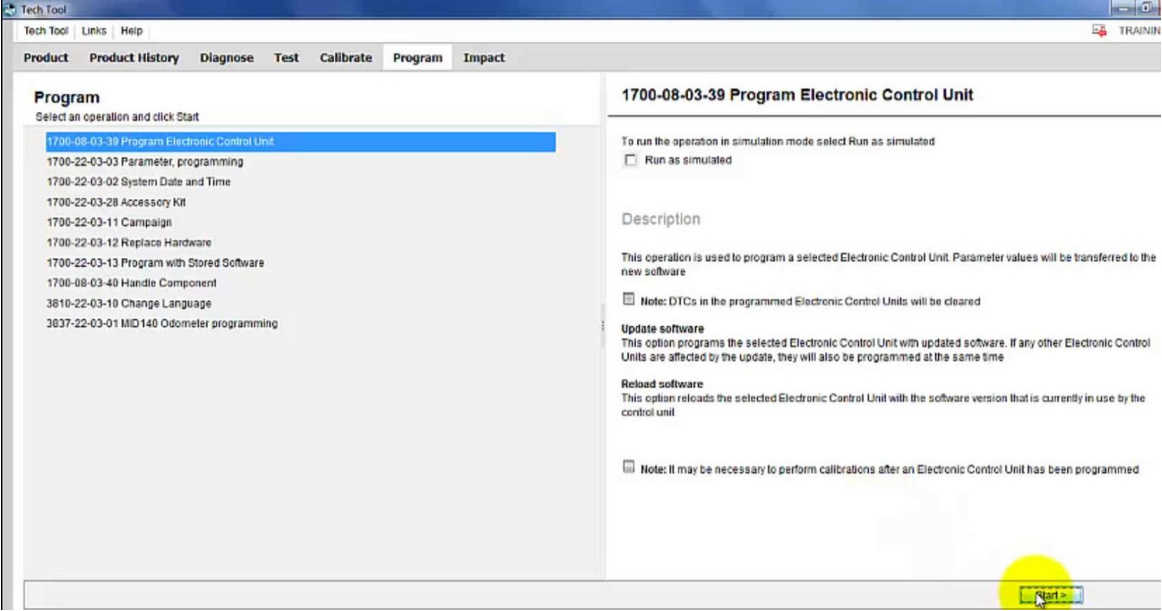Open the Impact tab
This screenshot has height=611, width=1162.
click(485, 57)
